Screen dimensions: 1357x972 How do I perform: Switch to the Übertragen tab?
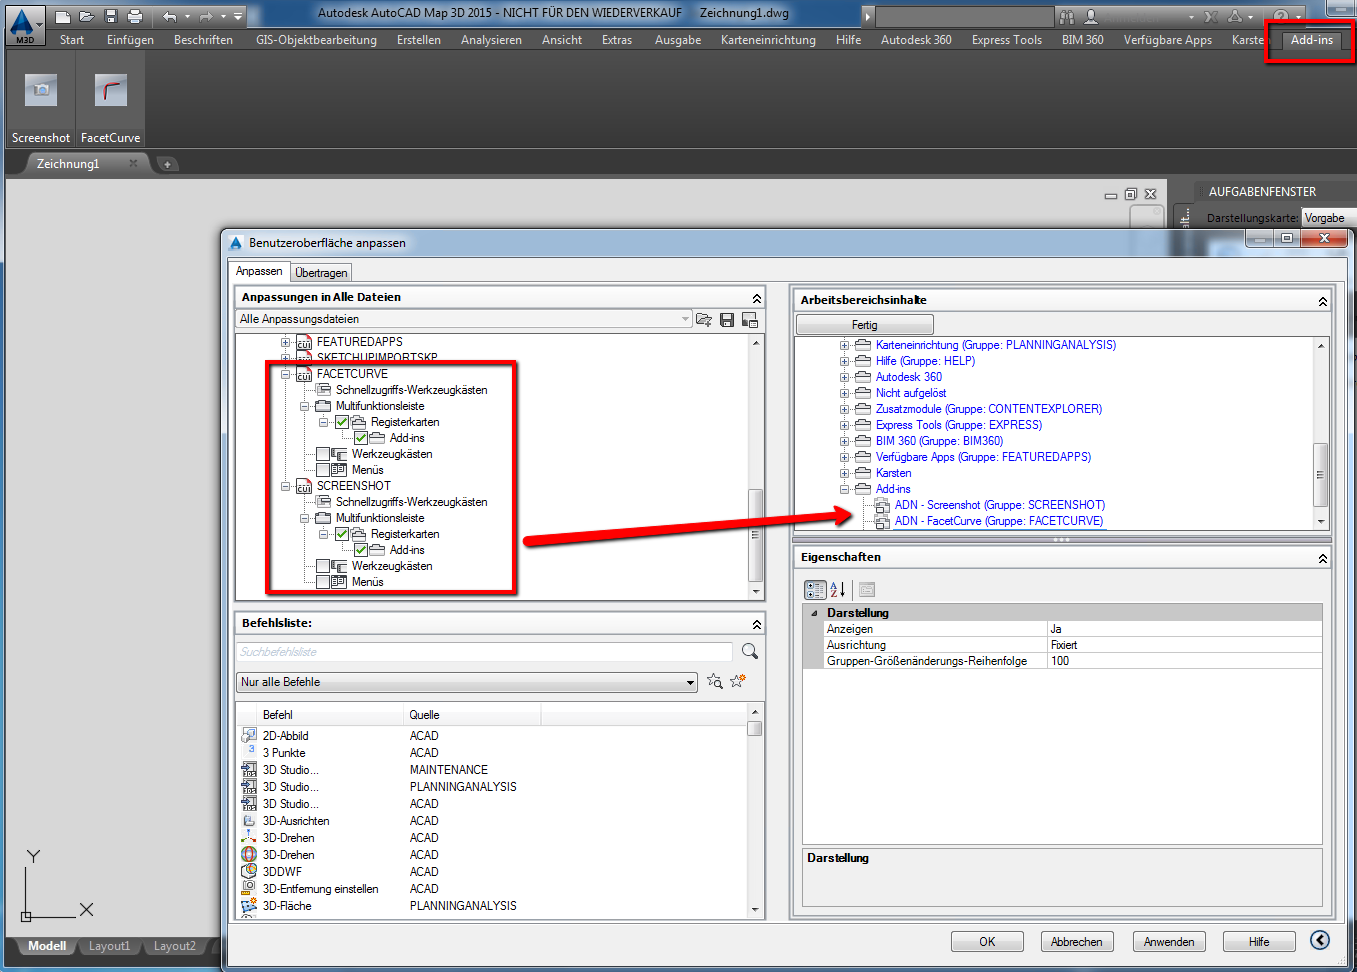pos(321,273)
